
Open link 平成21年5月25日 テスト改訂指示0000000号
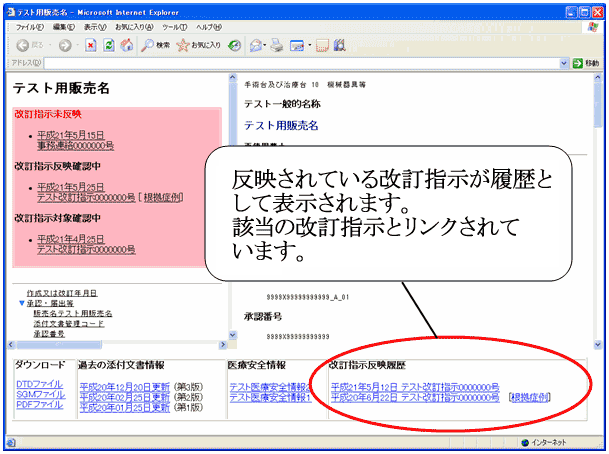[86, 193]
